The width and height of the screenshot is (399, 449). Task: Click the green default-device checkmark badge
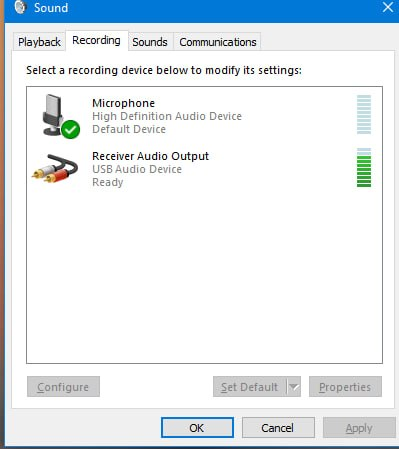click(70, 129)
